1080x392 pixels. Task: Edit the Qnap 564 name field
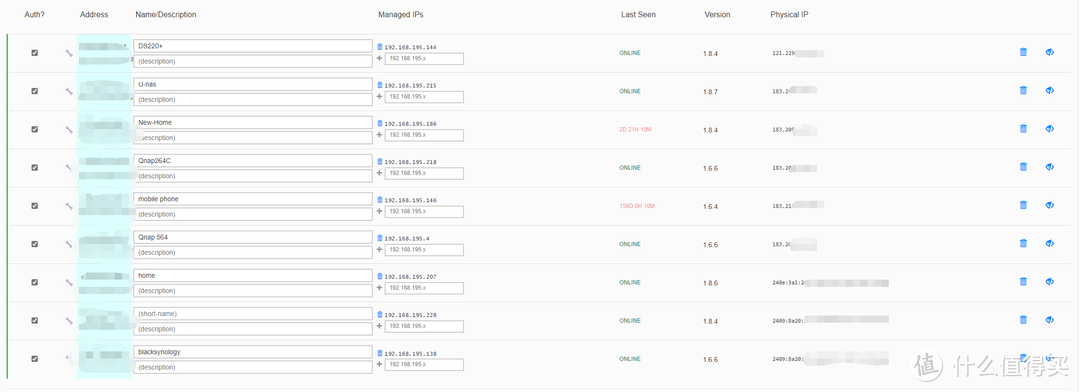[253, 237]
